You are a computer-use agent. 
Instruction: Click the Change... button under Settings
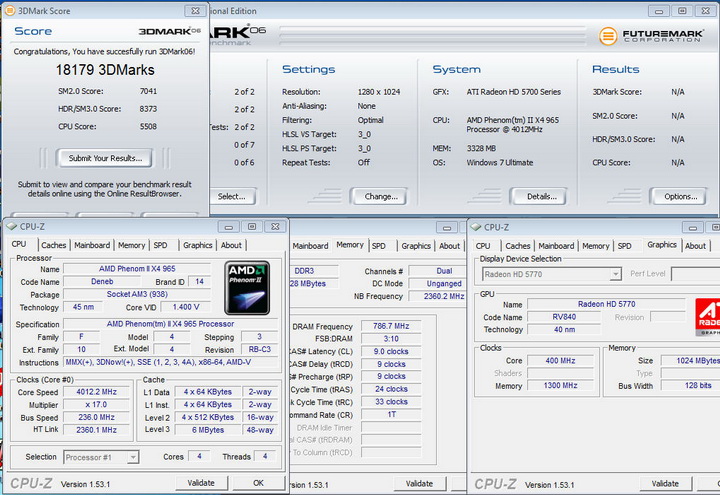[381, 196]
